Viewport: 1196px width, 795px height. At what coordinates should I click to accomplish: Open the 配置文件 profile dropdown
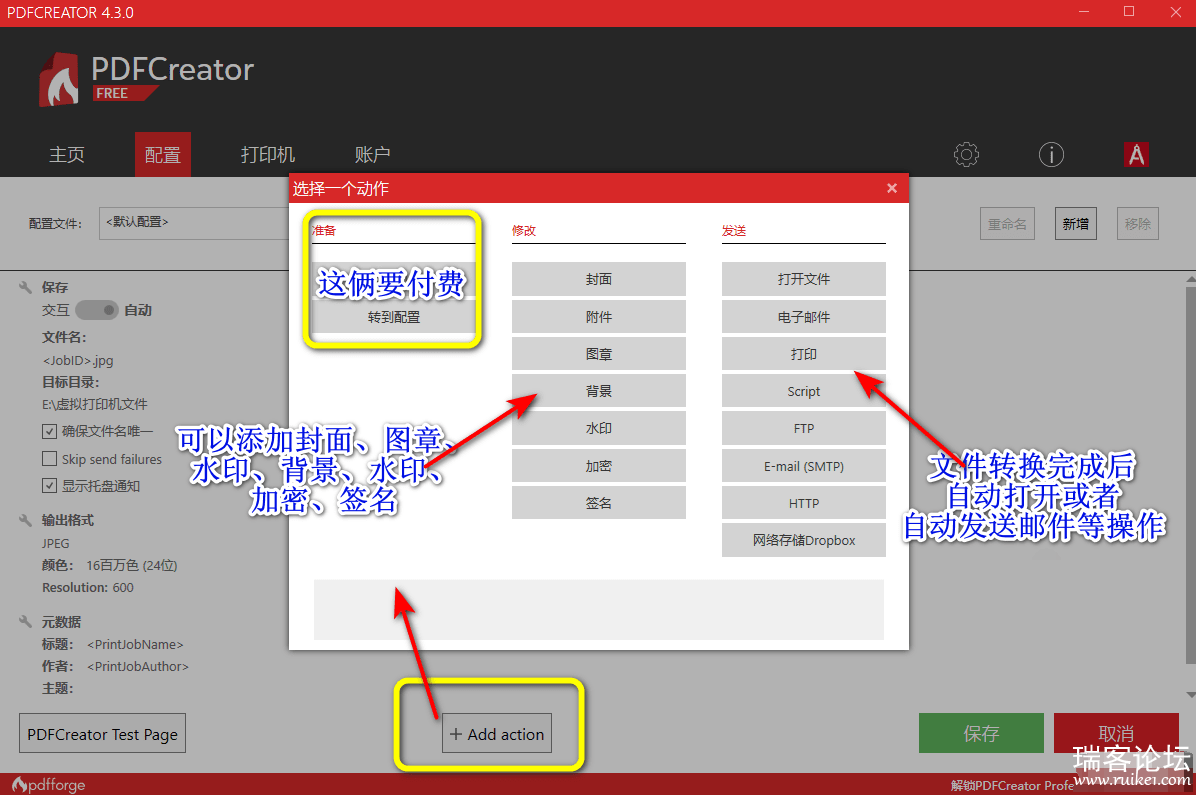(195, 223)
